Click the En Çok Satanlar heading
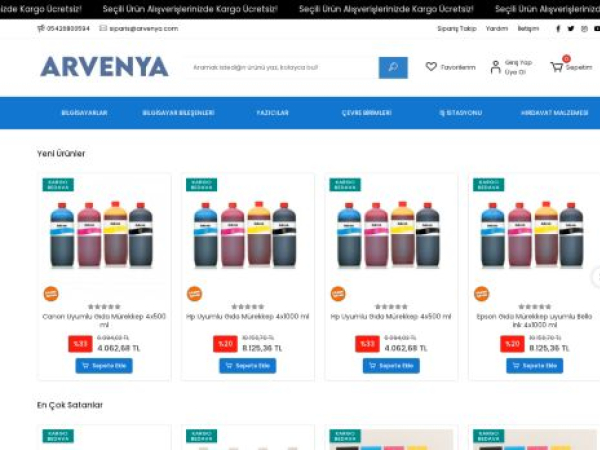The width and height of the screenshot is (600, 450). 70,405
